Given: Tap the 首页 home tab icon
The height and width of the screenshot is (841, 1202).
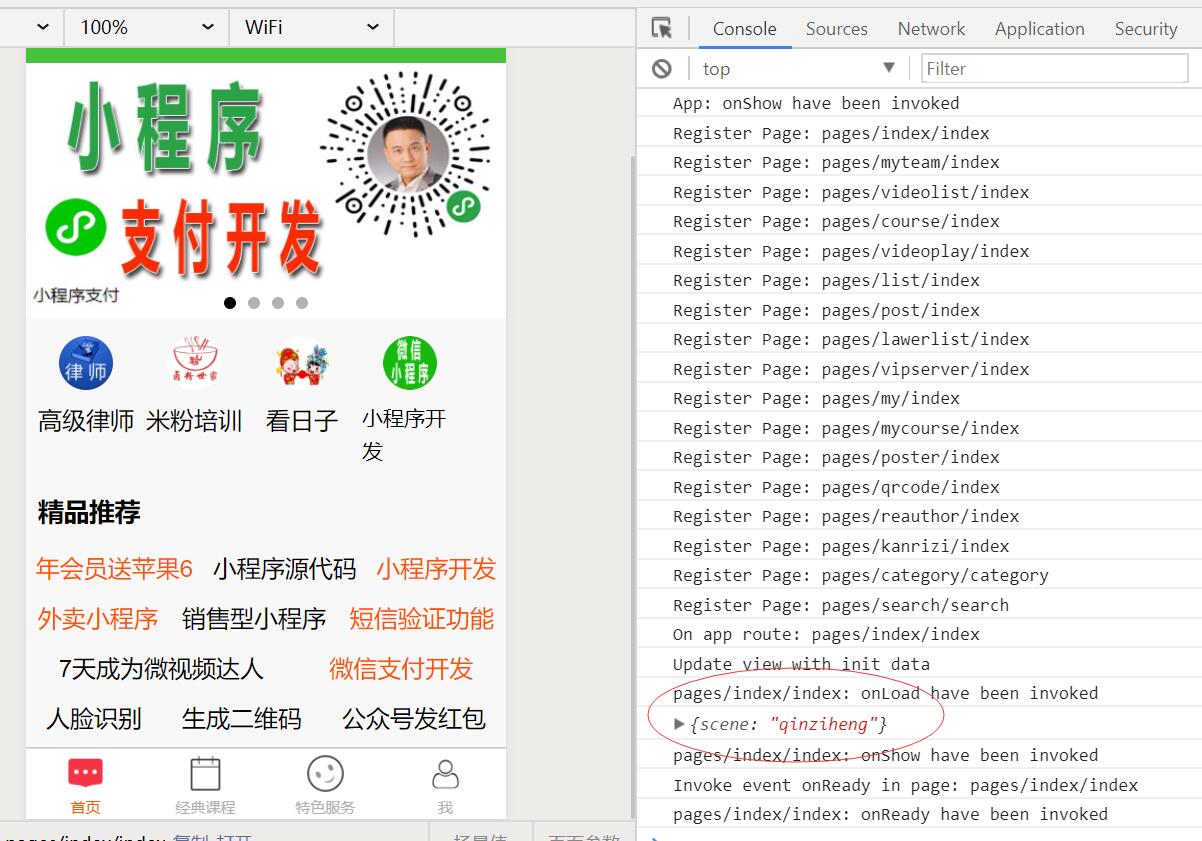Looking at the screenshot, I should coord(85,774).
